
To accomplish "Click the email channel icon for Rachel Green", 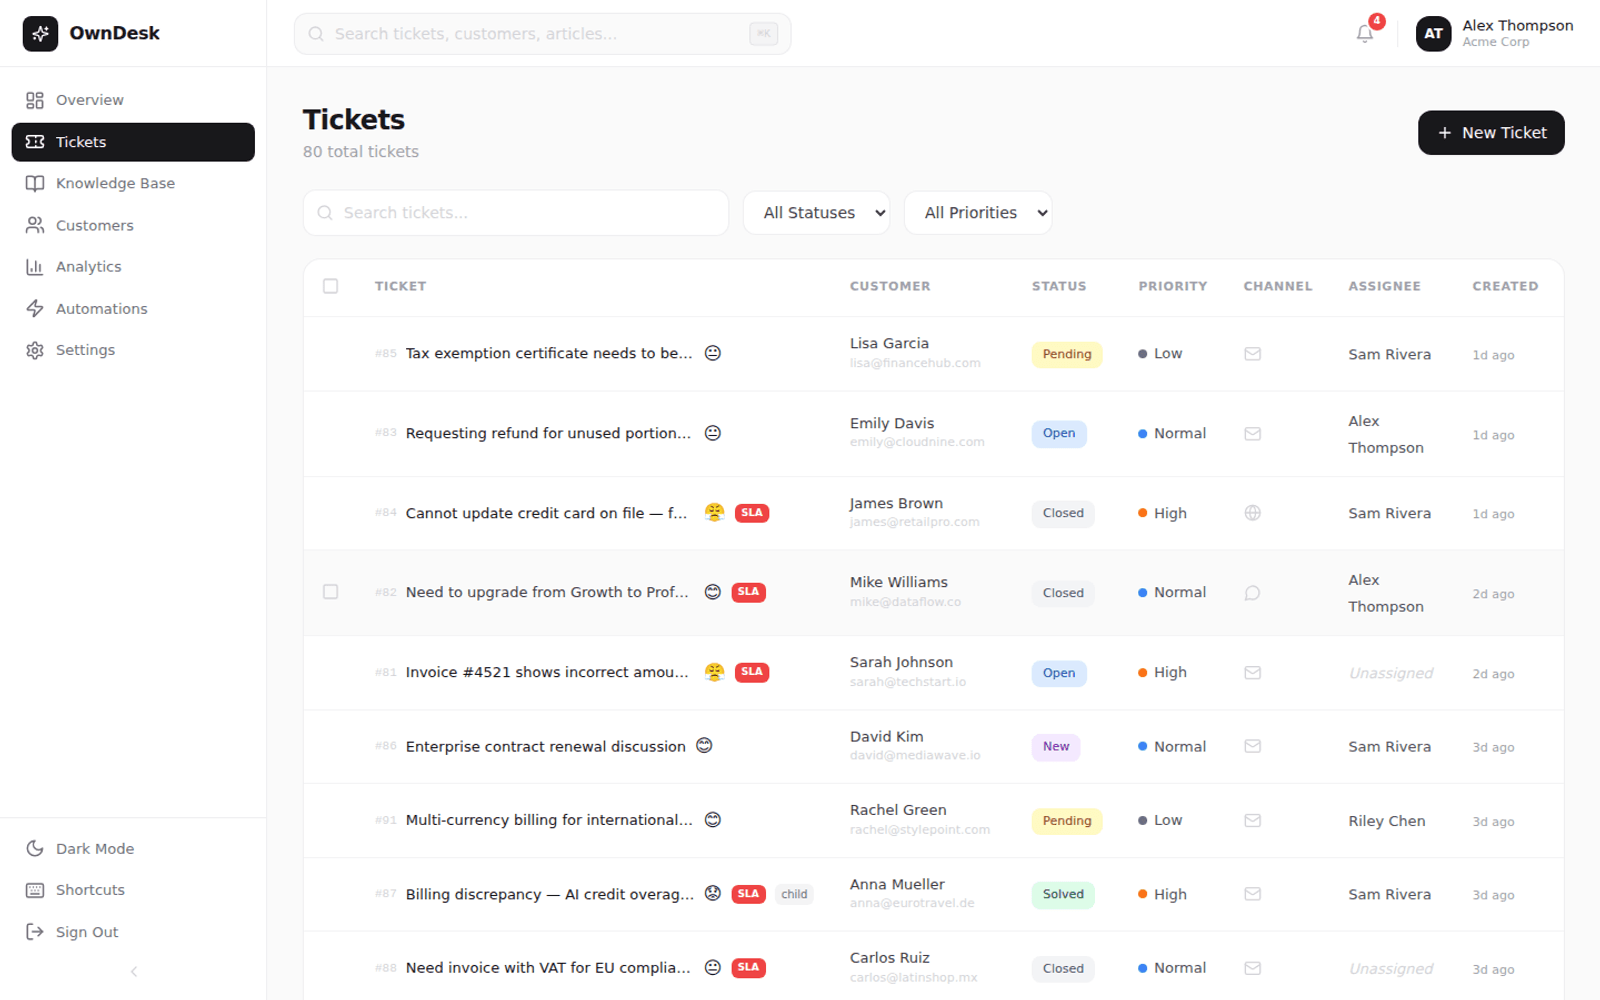I will pyautogui.click(x=1252, y=820).
